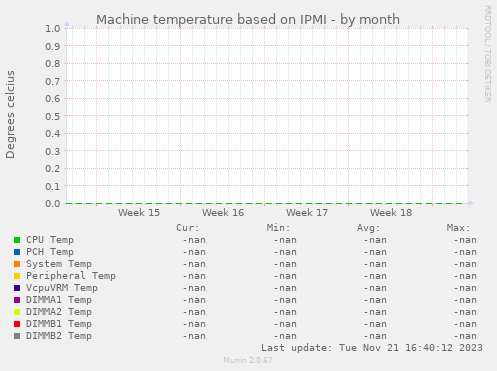The width and height of the screenshot is (497, 371).
Task: Click the green CPU Temp color swatch
Action: 17,240
